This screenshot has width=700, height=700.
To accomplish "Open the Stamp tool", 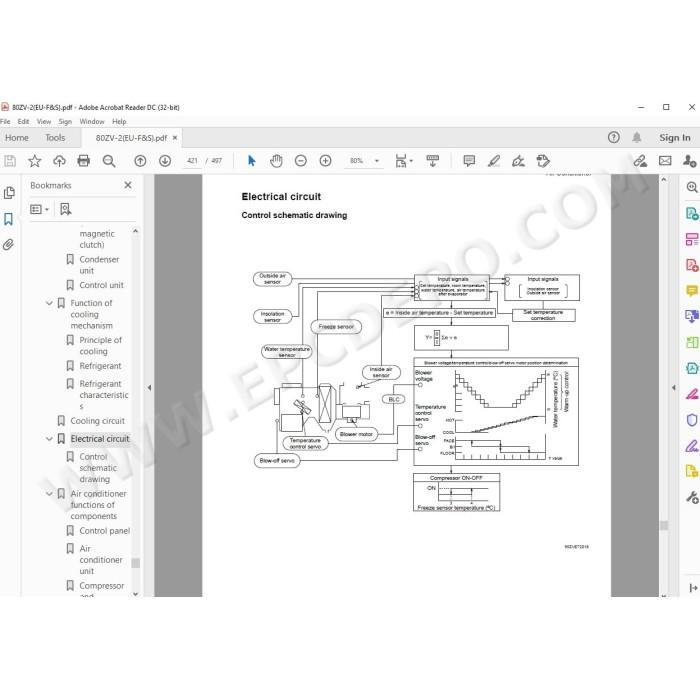I will pyautogui.click(x=543, y=161).
